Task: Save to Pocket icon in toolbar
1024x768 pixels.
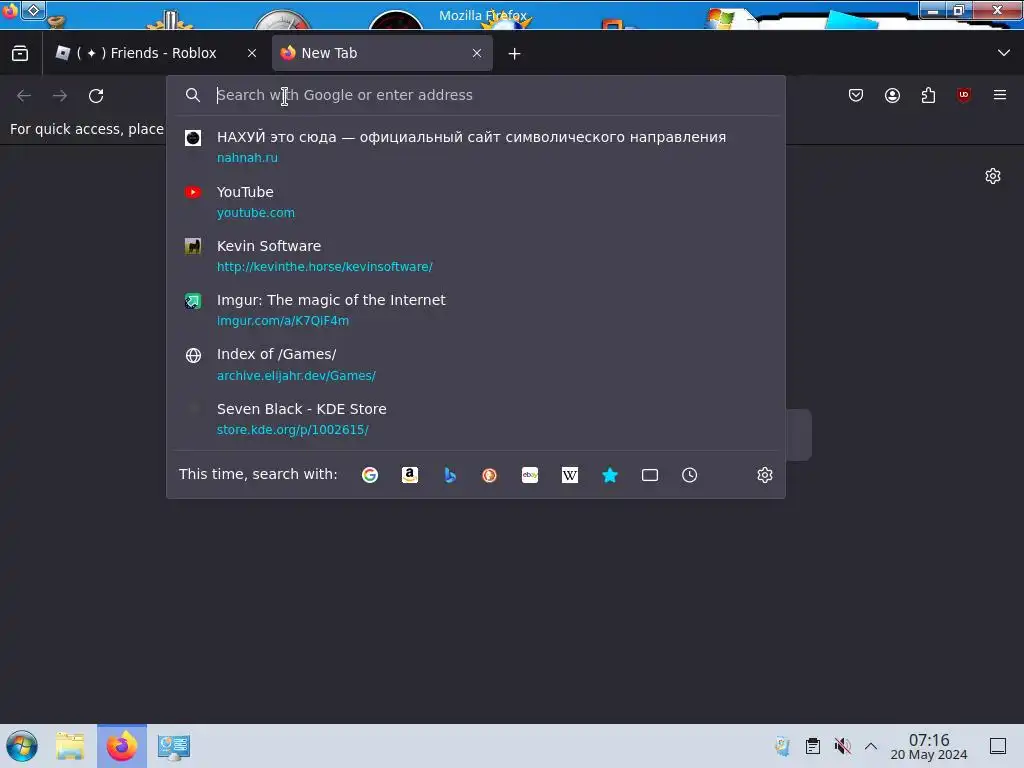Action: coord(856,95)
